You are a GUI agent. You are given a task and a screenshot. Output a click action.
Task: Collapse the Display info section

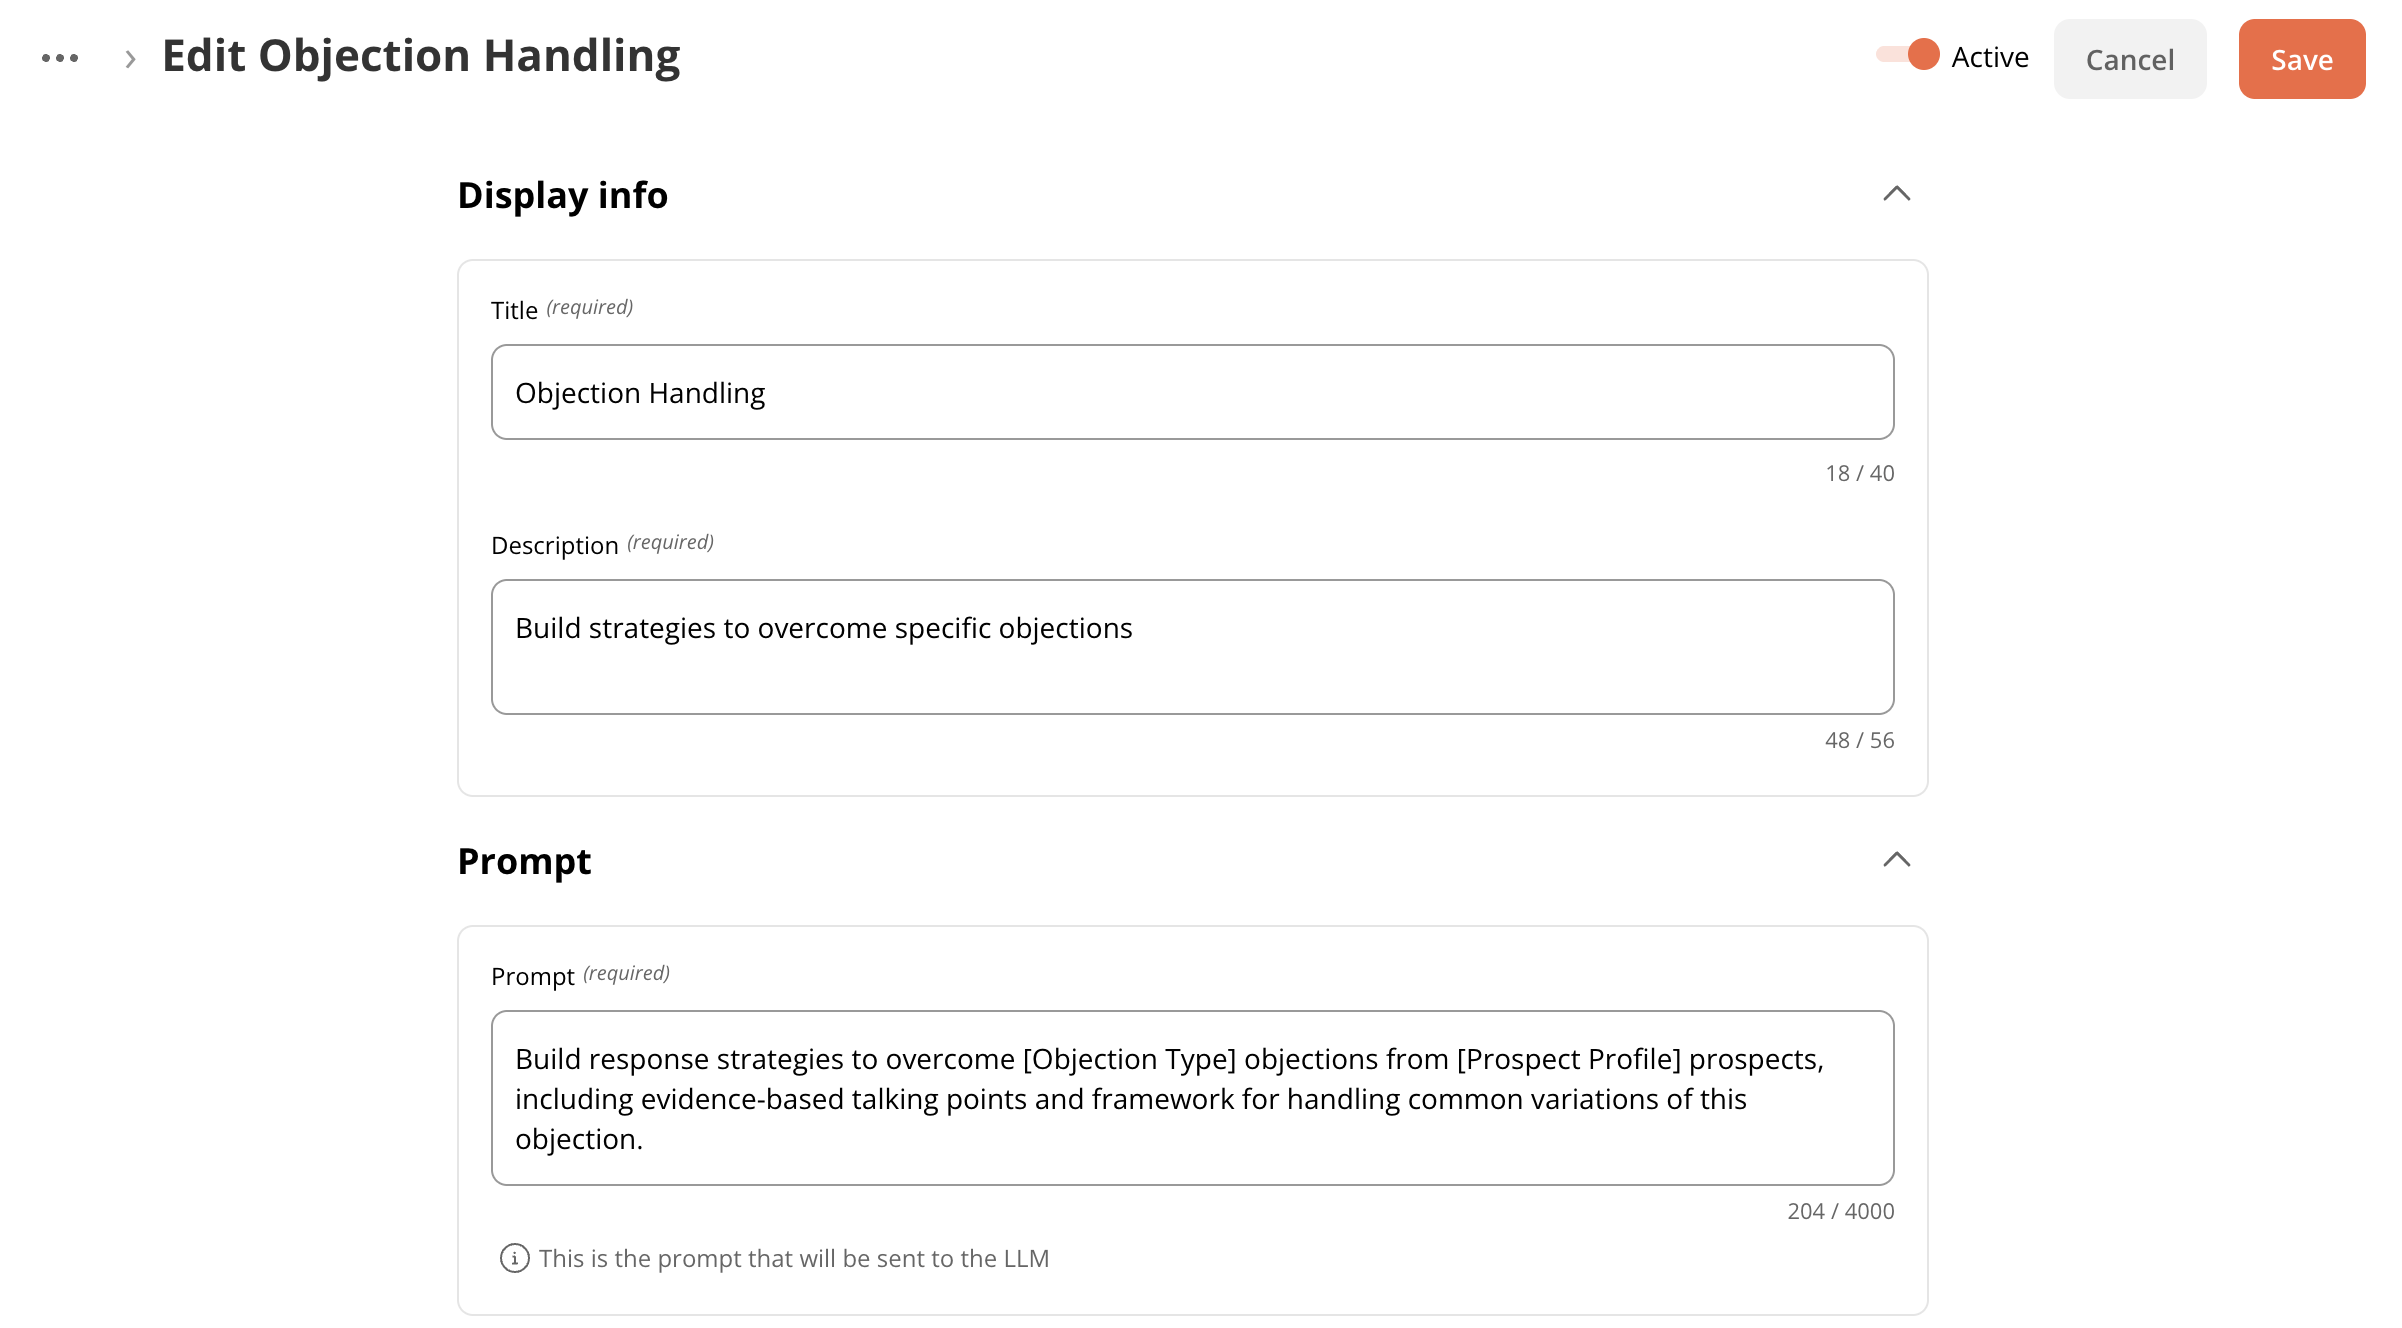tap(1897, 193)
